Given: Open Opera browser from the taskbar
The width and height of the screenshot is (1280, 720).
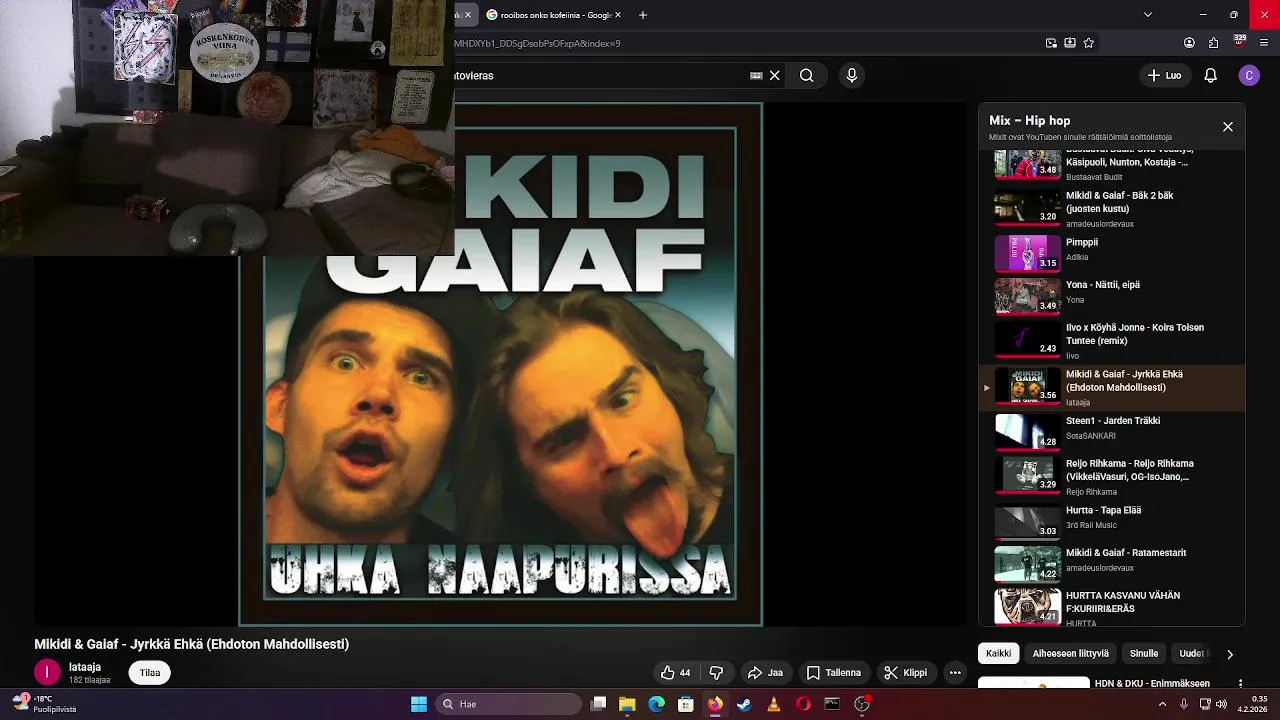Looking at the screenshot, I should (x=803, y=704).
